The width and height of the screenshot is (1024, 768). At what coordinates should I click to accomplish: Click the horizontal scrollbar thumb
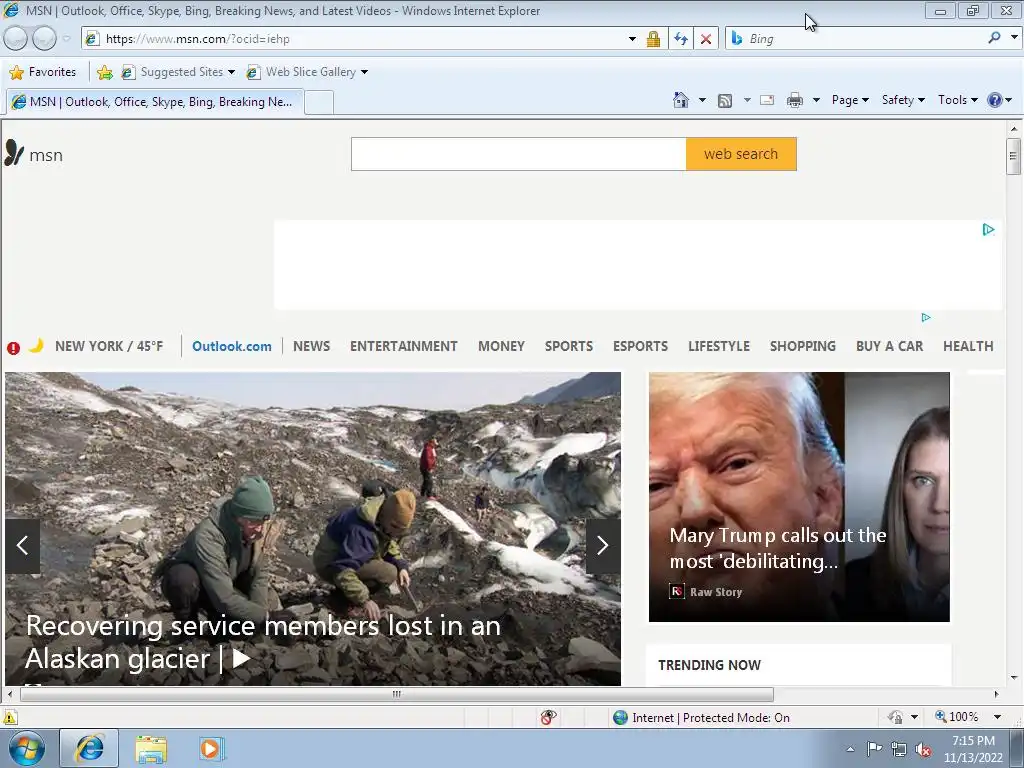[396, 694]
